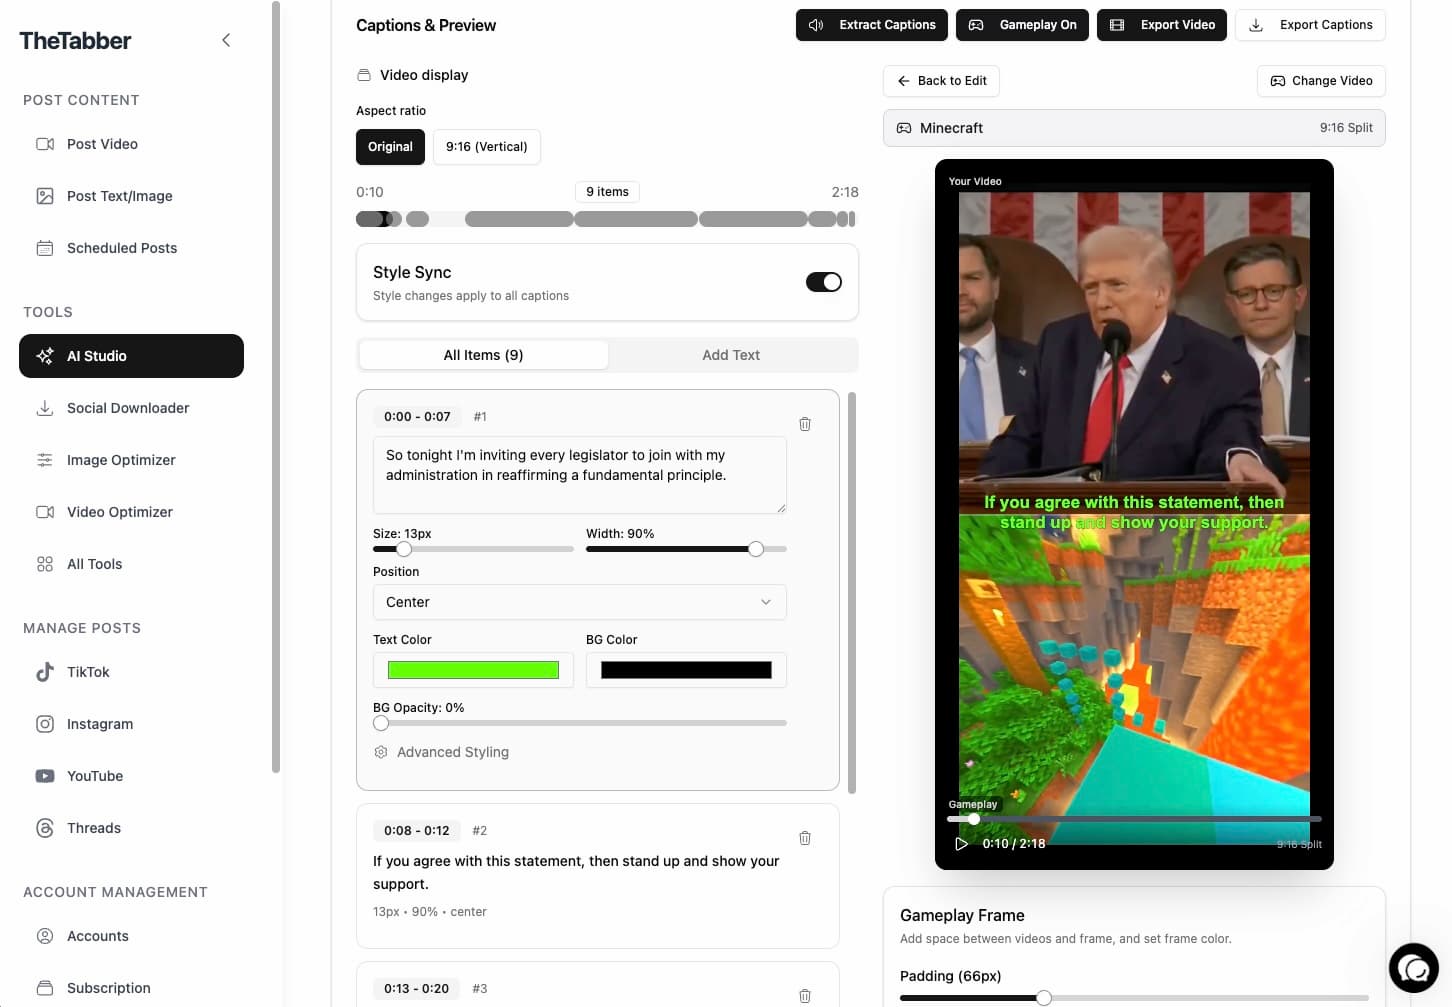Toggle Gameplay On

coord(1022,25)
